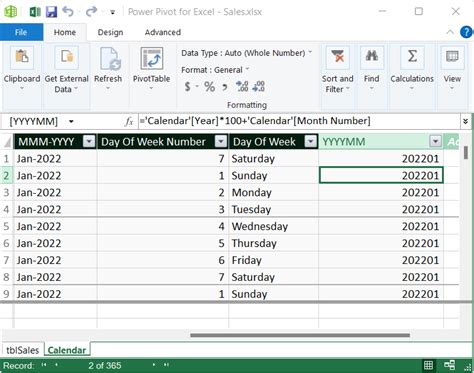Collapse the ribbon with caret icon
The width and height of the screenshot is (474, 373).
tap(450, 32)
